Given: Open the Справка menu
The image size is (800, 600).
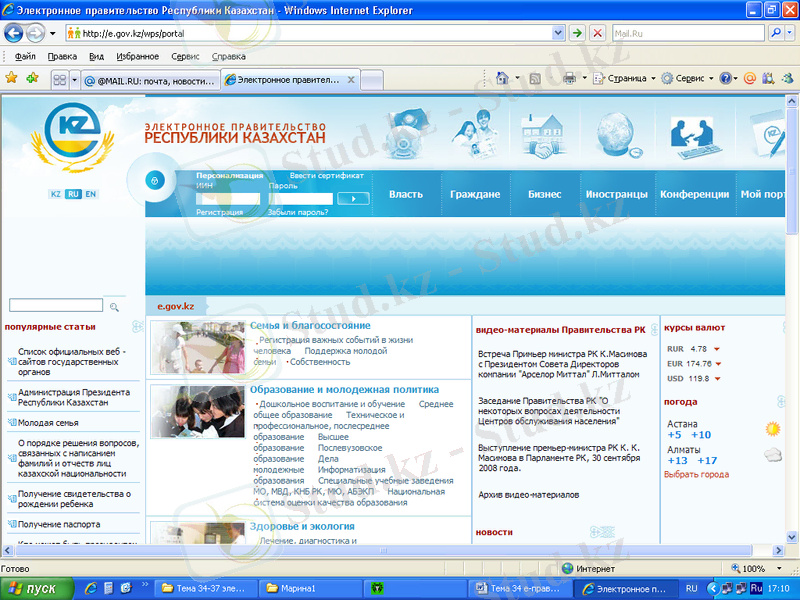Looking at the screenshot, I should tap(229, 57).
